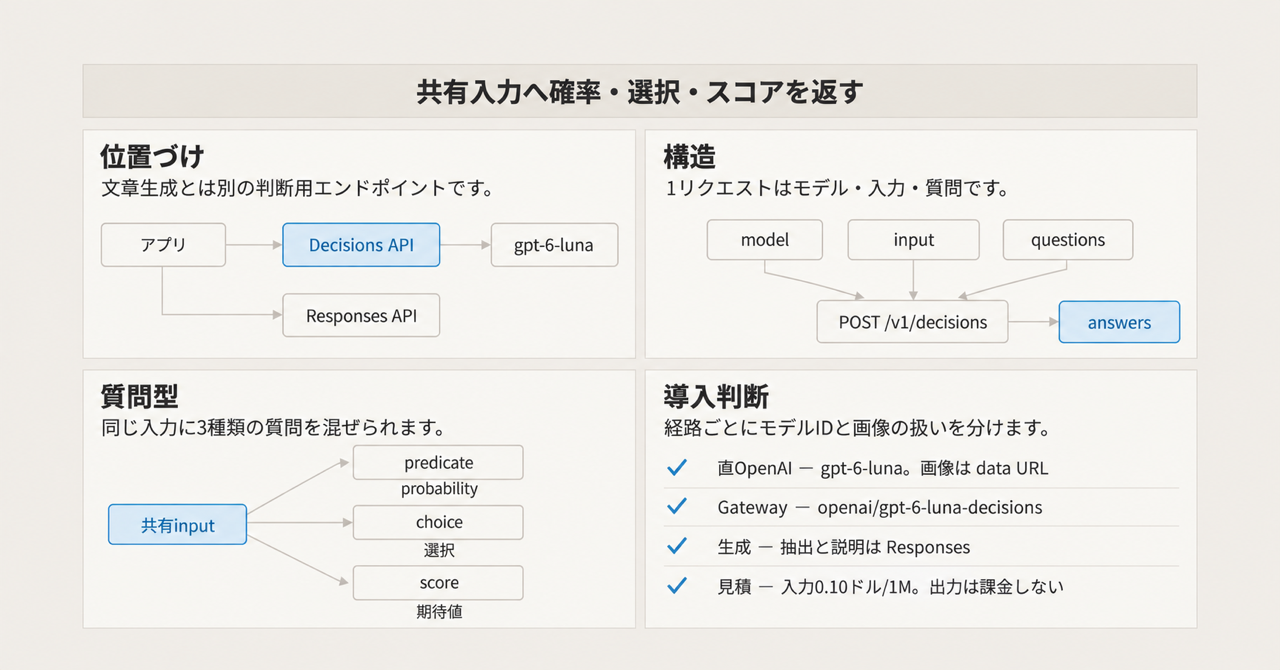Click text Gateway — openai/gpt-6-luna-decisions

[880, 508]
